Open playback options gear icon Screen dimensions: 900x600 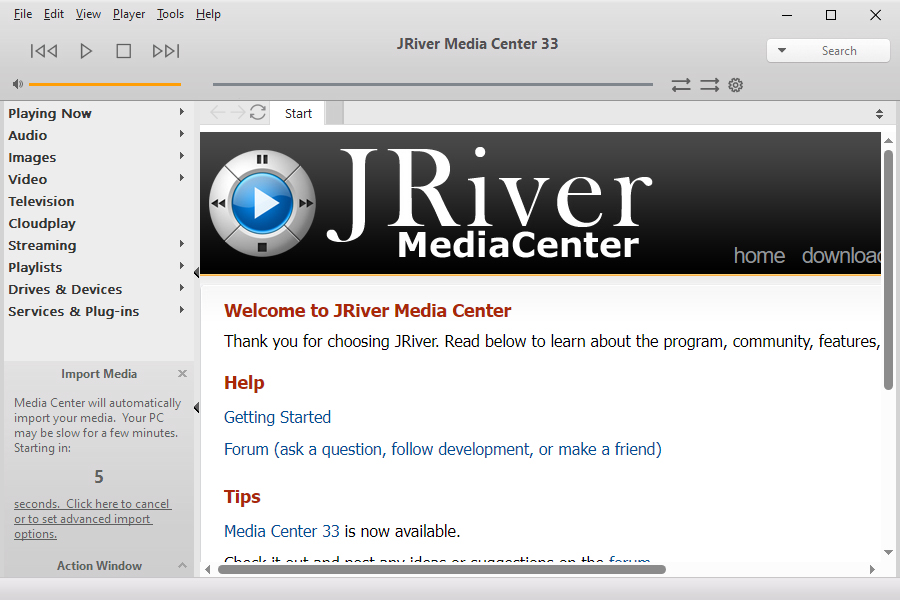735,85
